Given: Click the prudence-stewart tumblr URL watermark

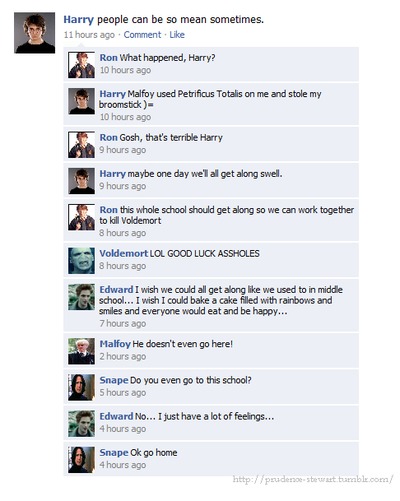Looking at the screenshot, I should tap(313, 479).
